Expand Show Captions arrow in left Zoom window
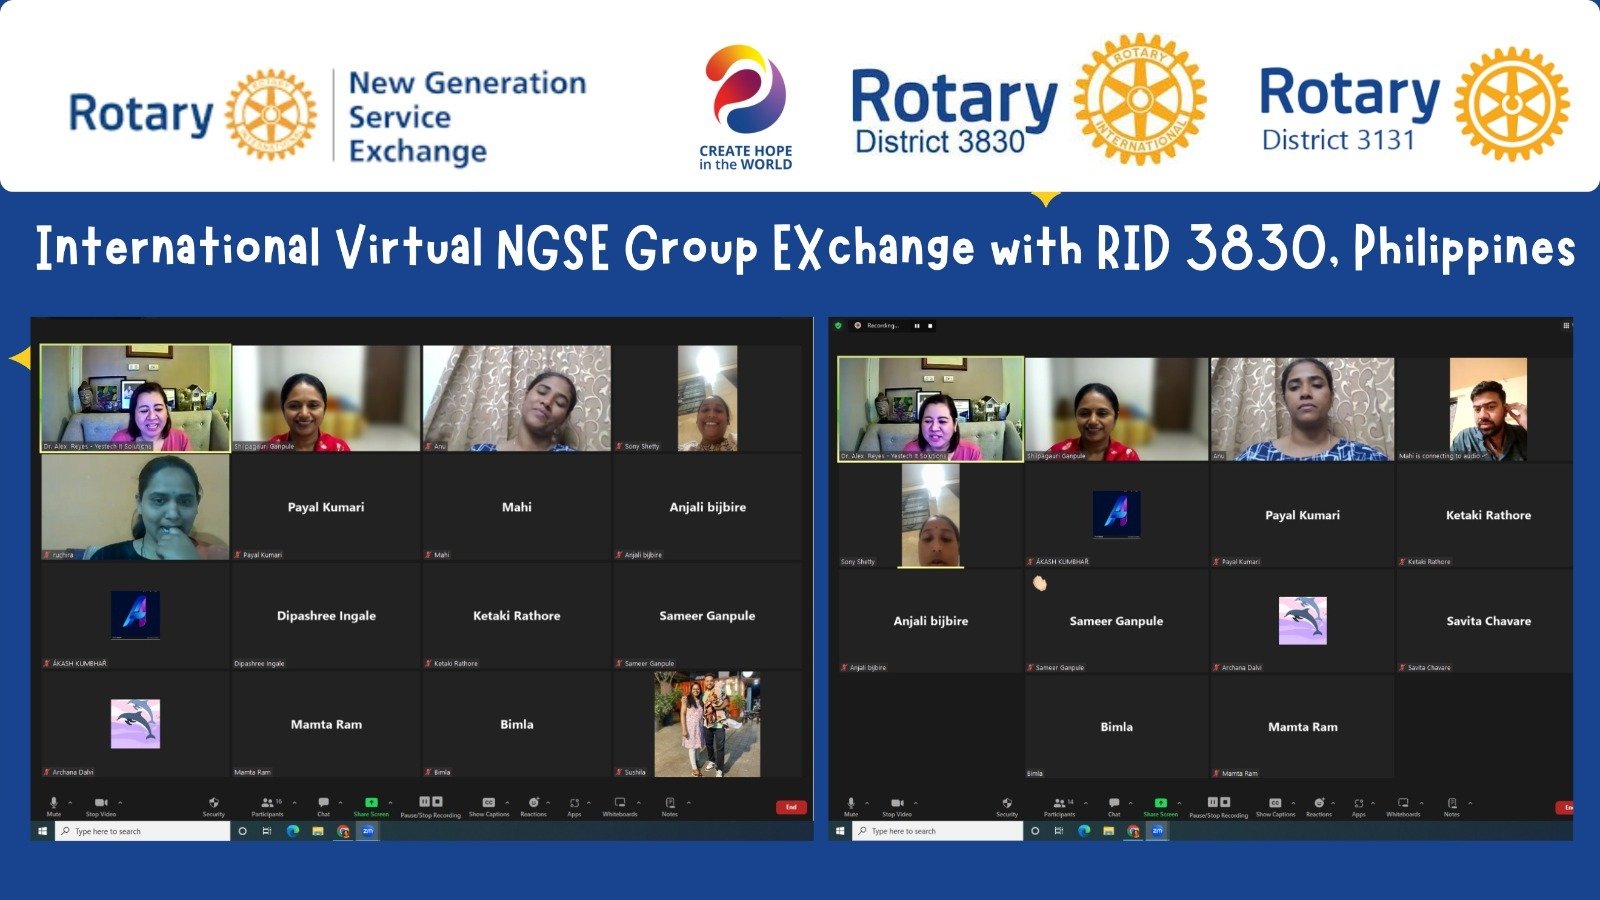The image size is (1600, 900). pyautogui.click(x=507, y=802)
